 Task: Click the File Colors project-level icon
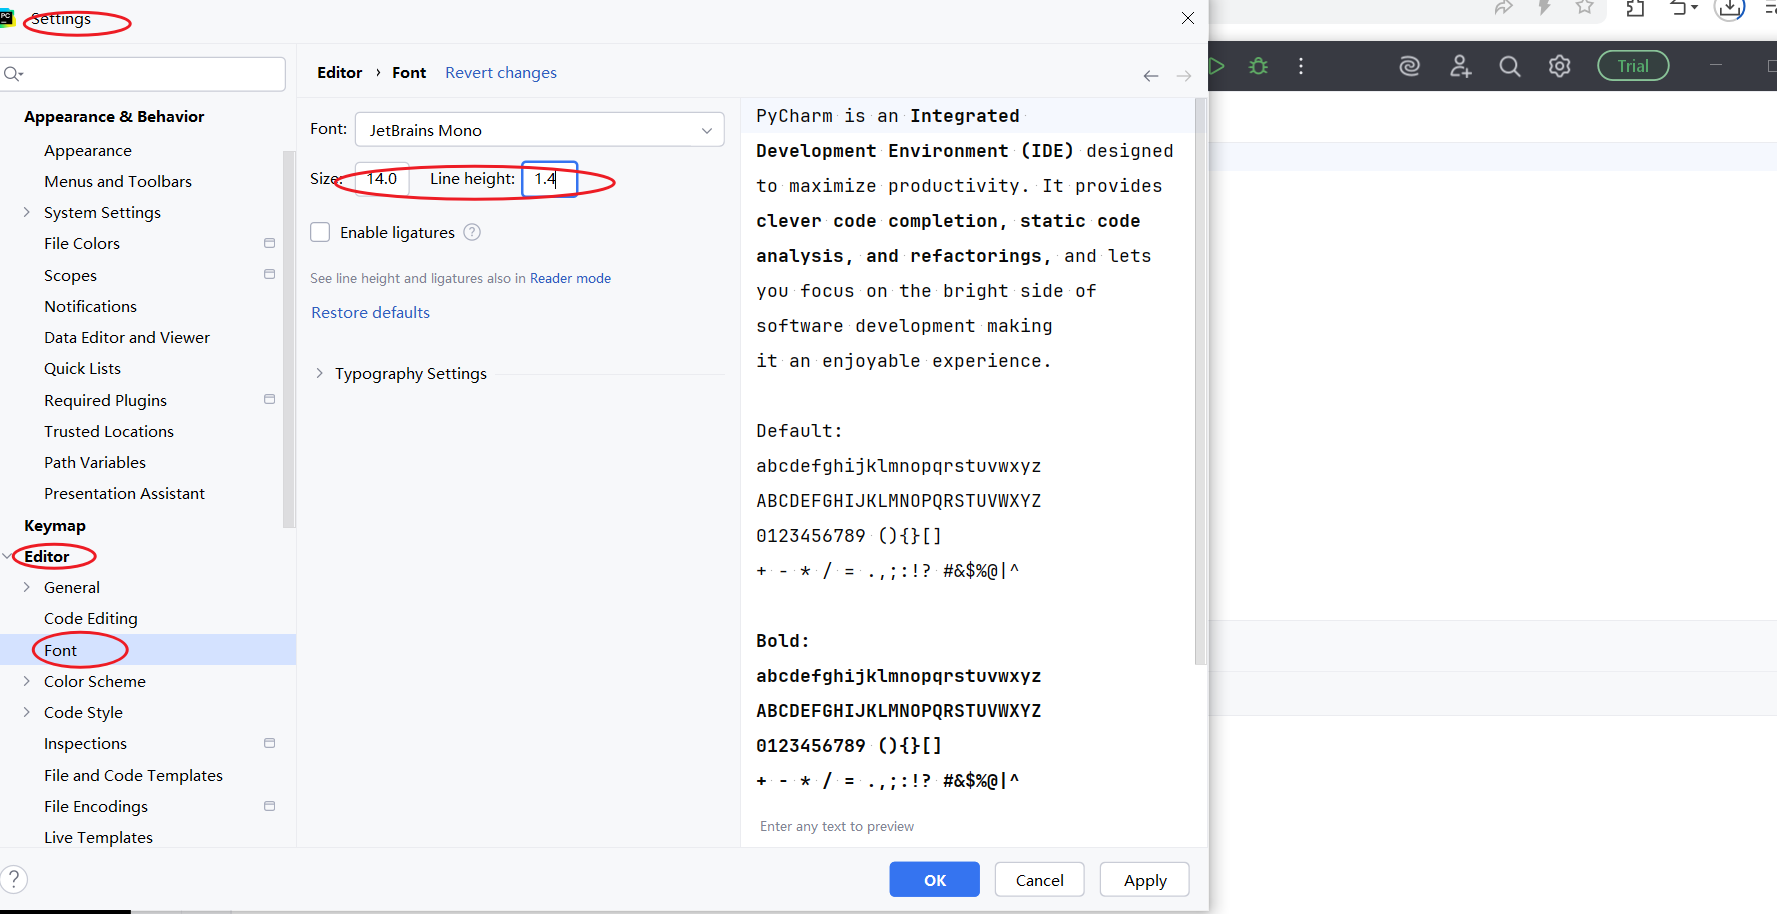[269, 243]
